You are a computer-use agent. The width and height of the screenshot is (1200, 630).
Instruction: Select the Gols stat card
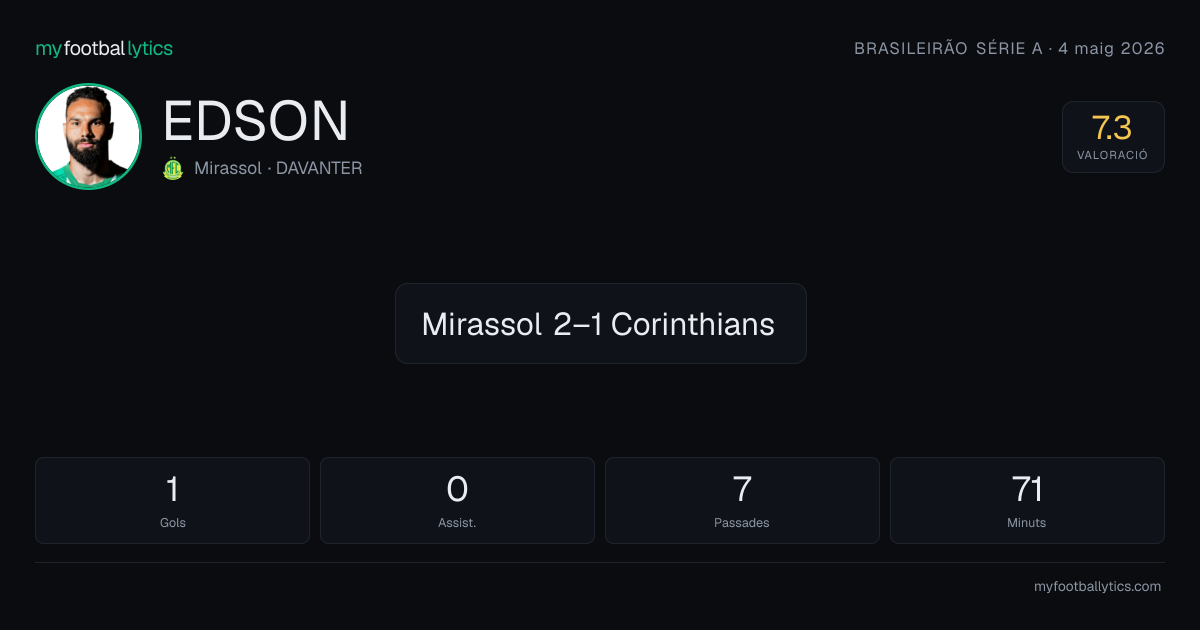click(x=172, y=500)
